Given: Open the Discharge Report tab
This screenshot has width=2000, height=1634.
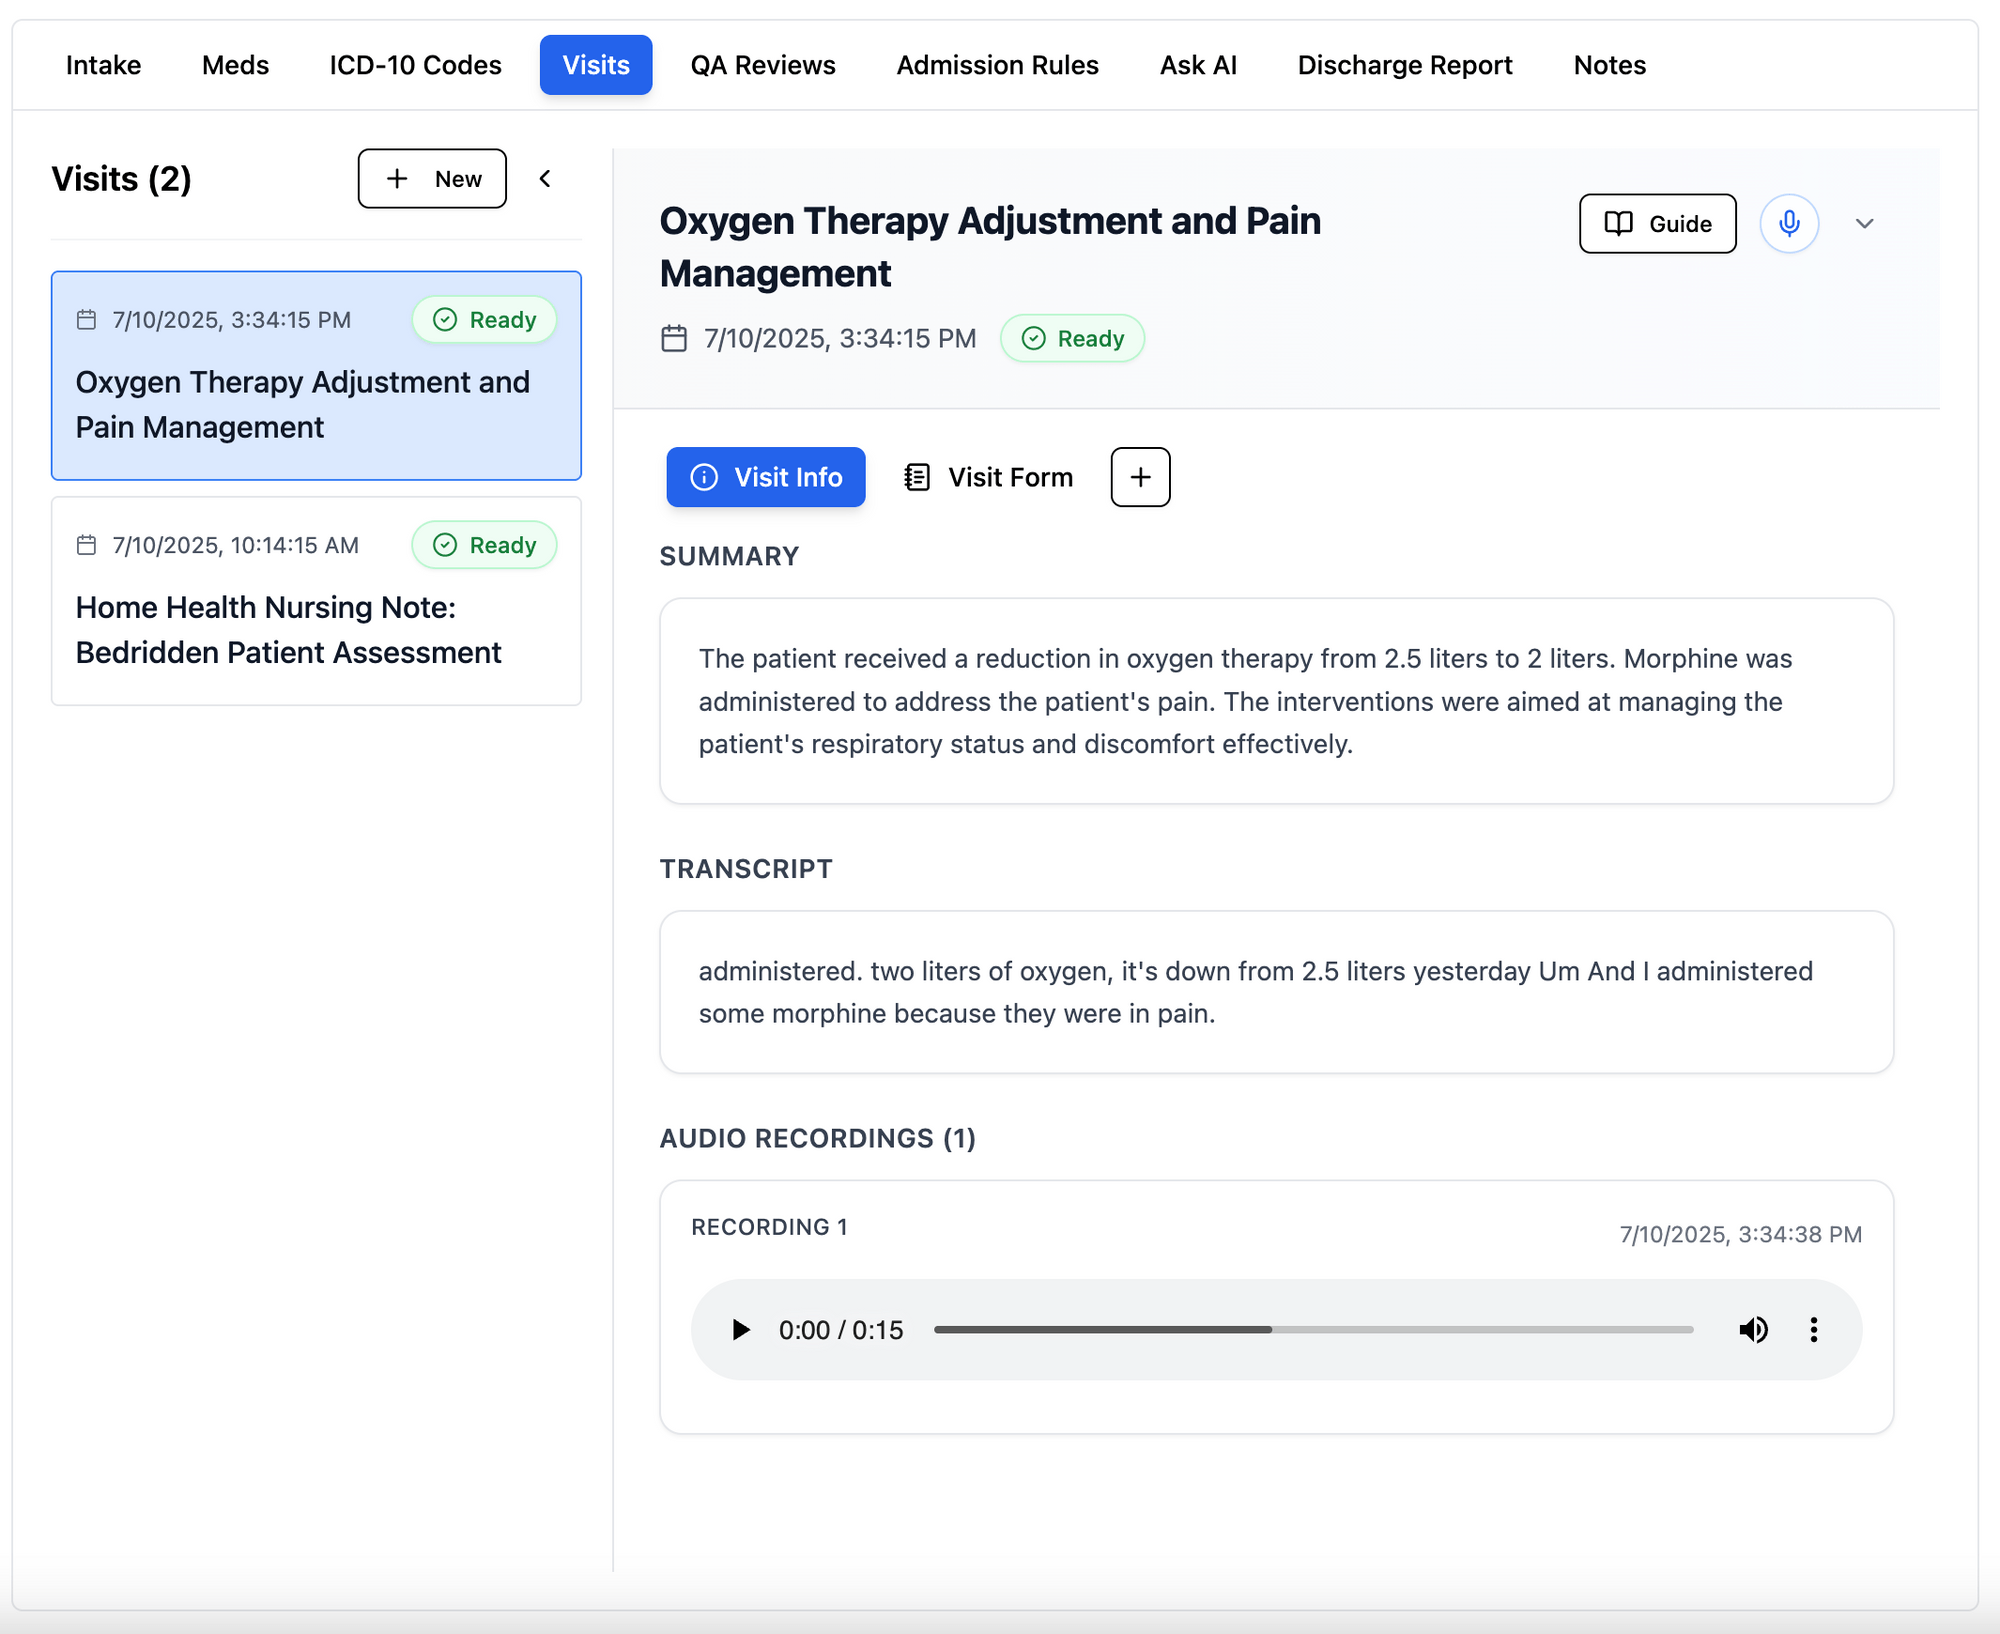Looking at the screenshot, I should 1404,65.
